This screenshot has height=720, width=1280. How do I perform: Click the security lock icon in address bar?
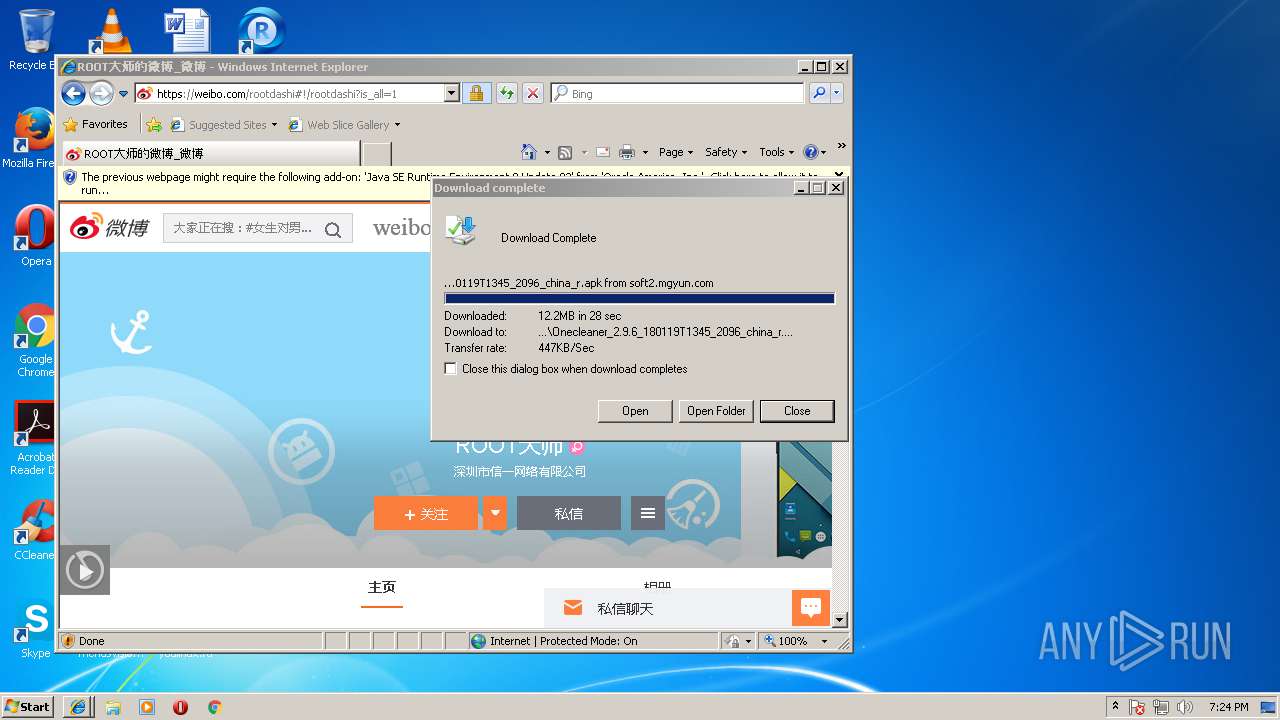pos(476,93)
